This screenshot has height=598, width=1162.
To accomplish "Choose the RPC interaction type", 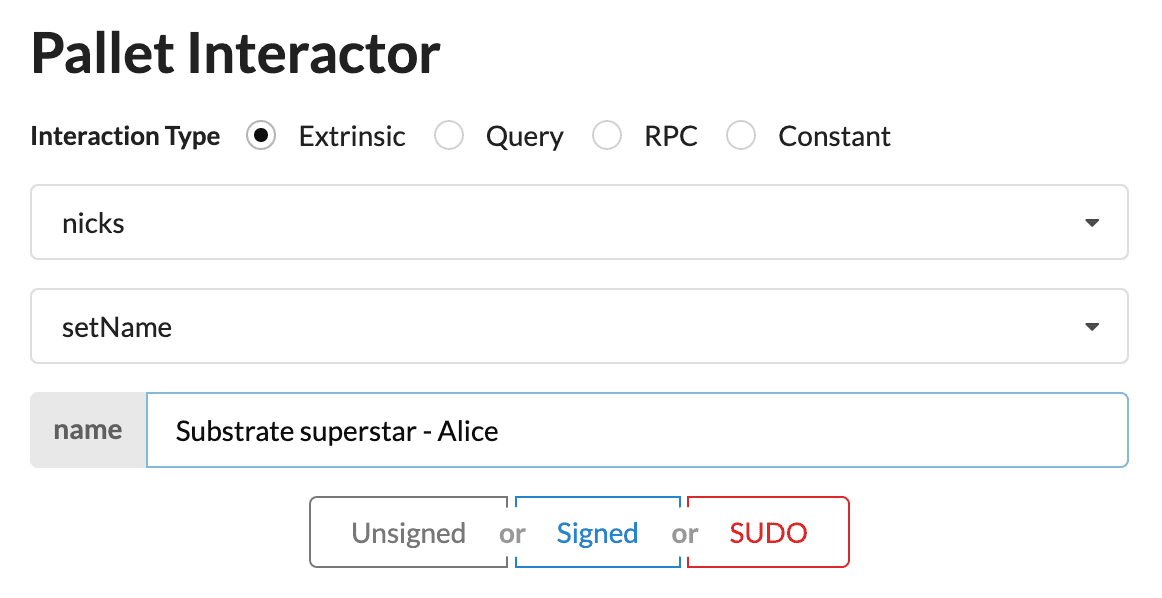I will 607,136.
